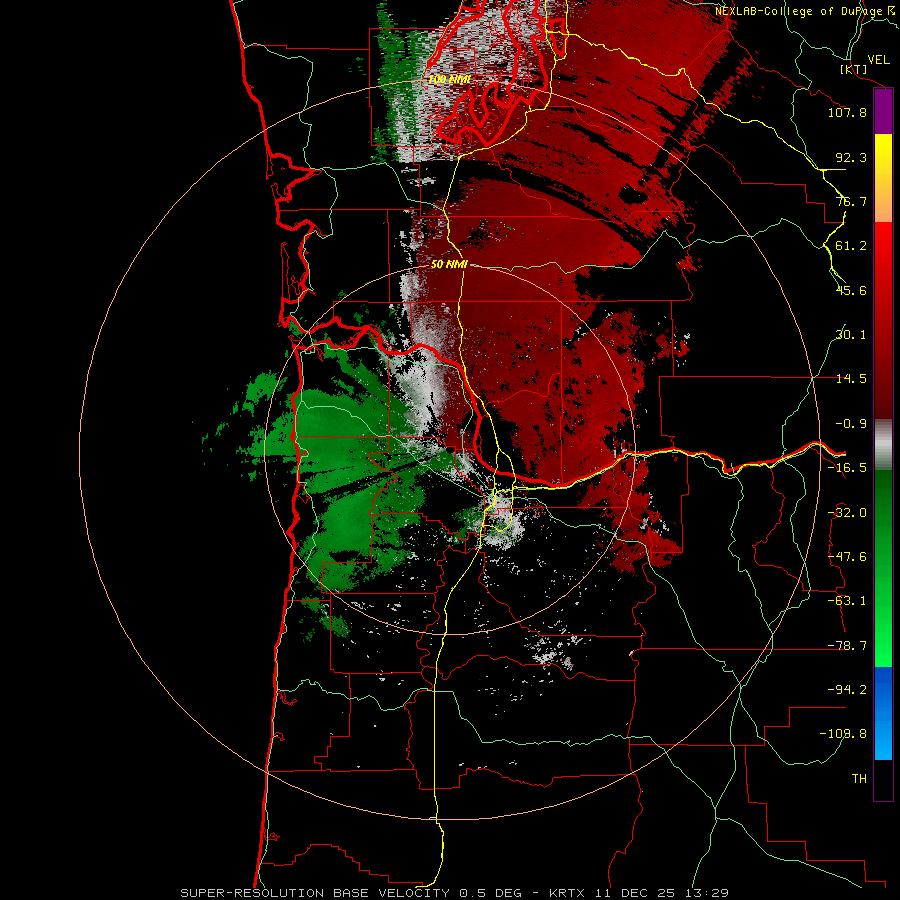Click the 92.3 legend value
Viewport: 900px width, 900px height.
851,157
